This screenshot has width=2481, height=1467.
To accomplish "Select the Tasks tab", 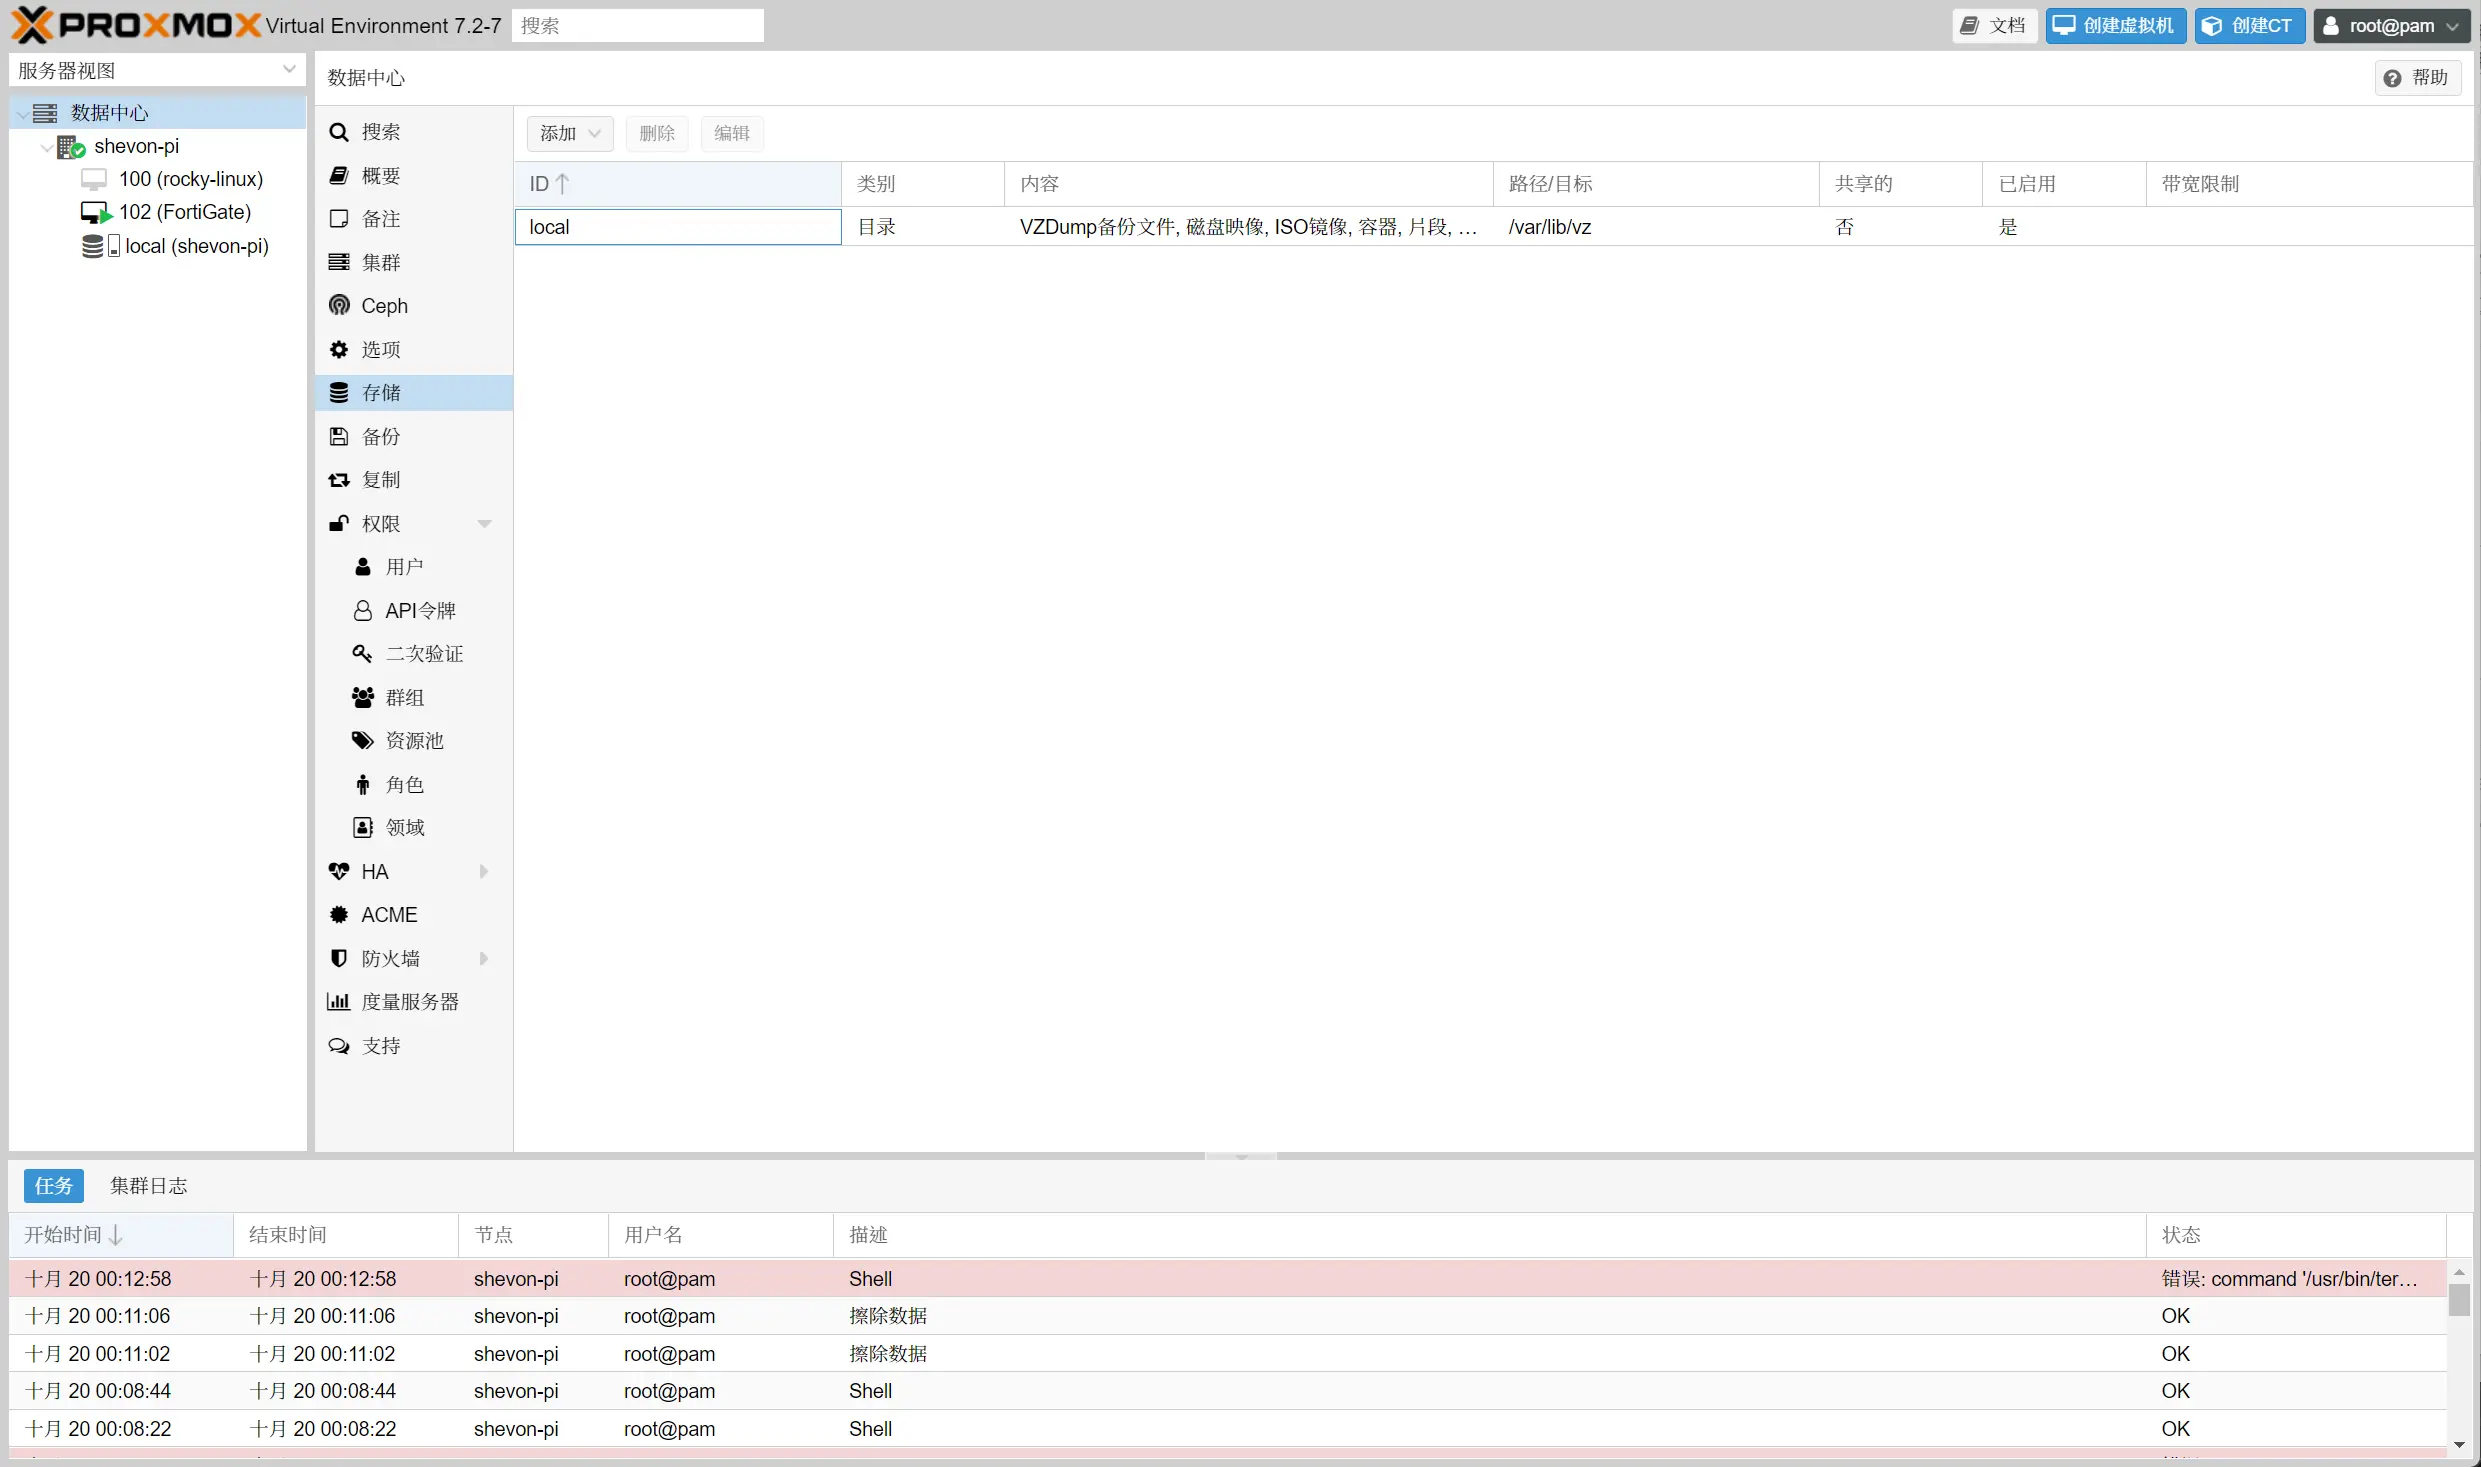I will (53, 1185).
